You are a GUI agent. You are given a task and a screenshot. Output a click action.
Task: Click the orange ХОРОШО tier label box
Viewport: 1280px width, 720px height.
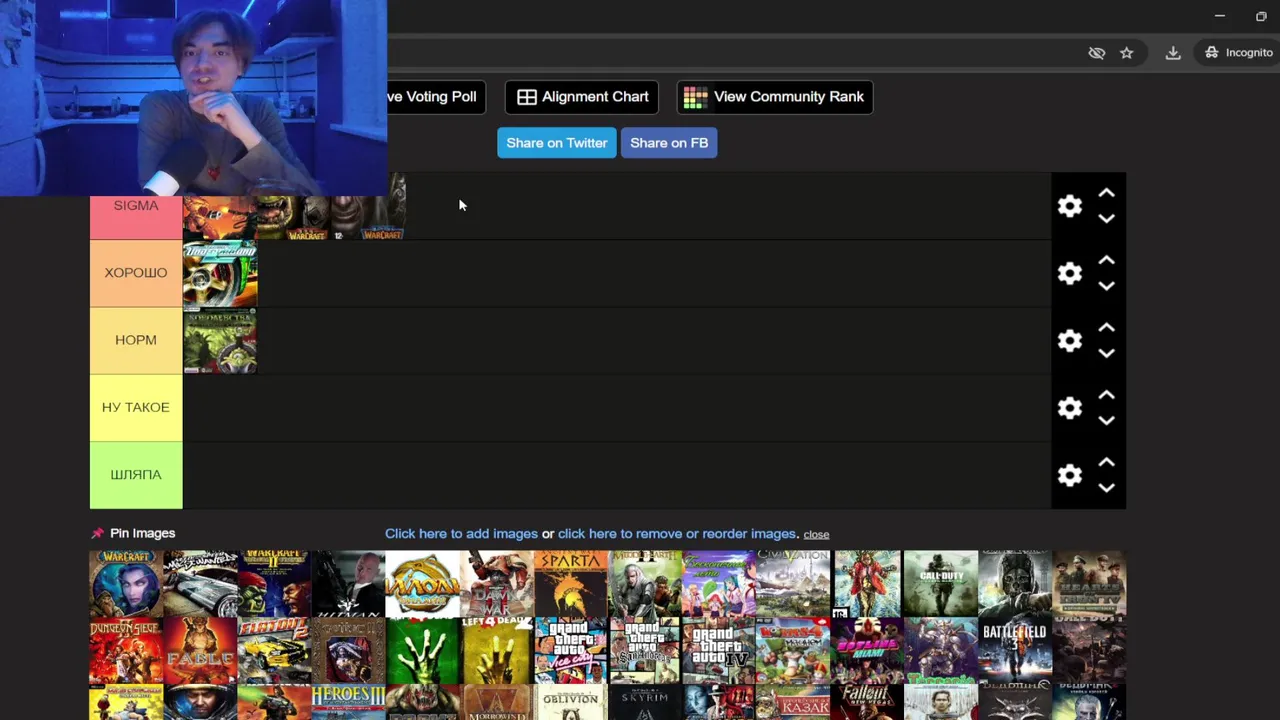coord(136,273)
